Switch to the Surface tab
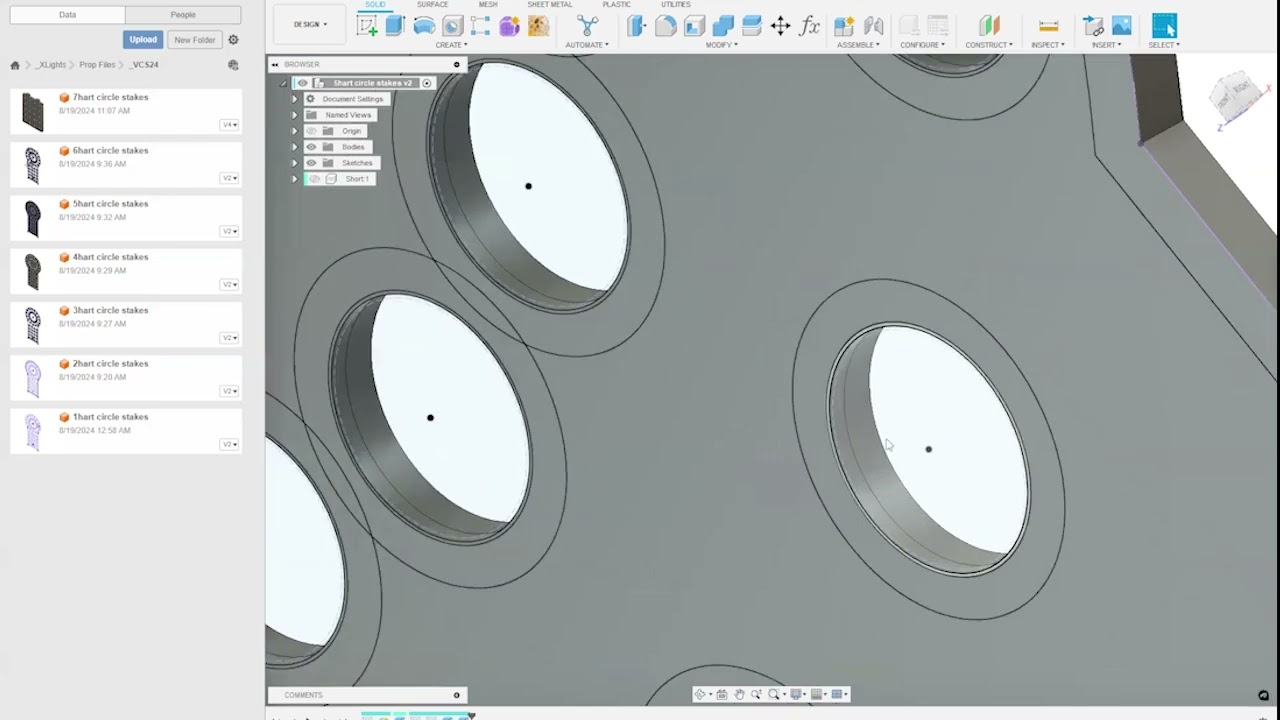Viewport: 1280px width, 720px height. pos(432,5)
